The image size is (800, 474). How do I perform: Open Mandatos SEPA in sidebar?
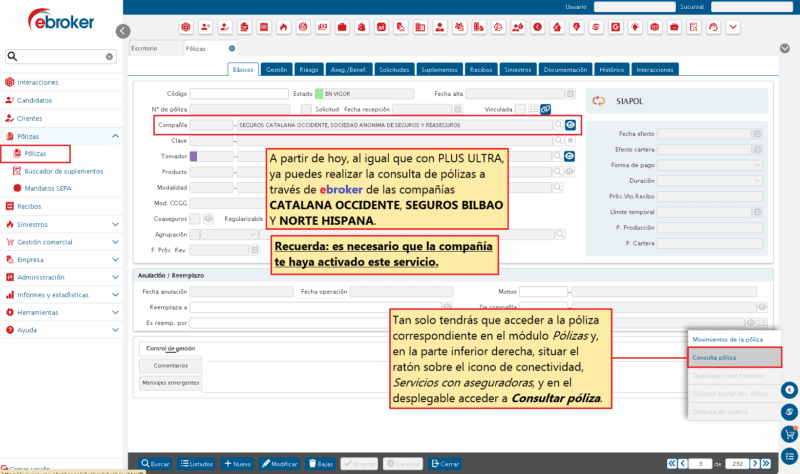(x=48, y=188)
